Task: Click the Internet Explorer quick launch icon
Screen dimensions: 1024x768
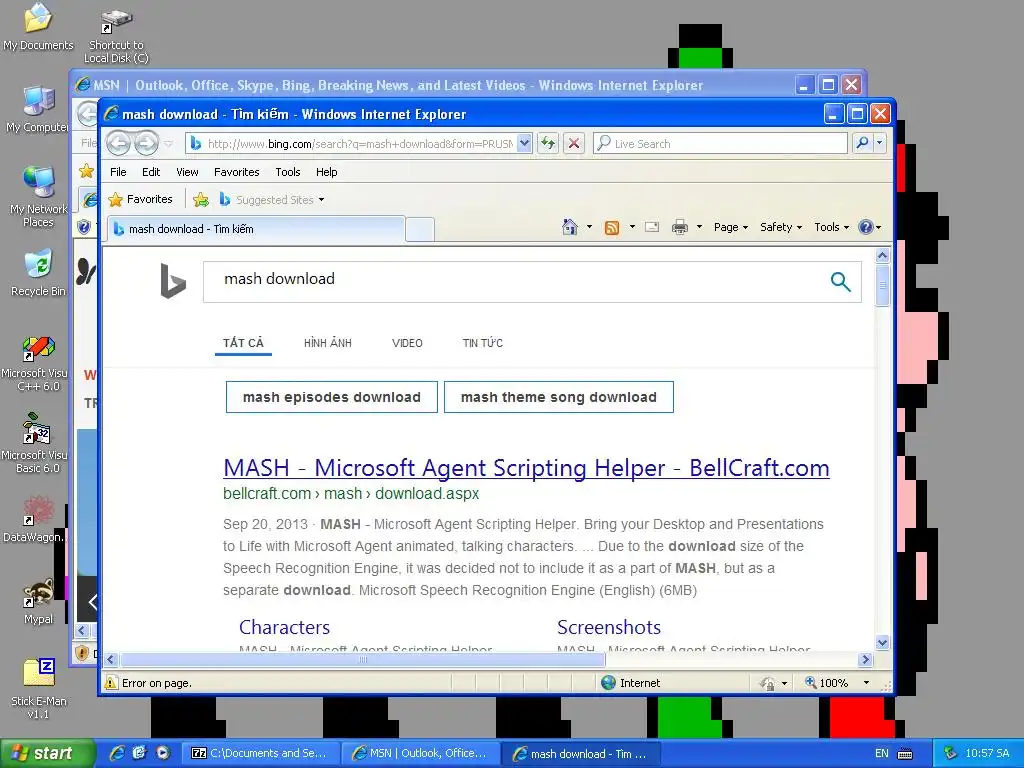Action: [x=117, y=753]
